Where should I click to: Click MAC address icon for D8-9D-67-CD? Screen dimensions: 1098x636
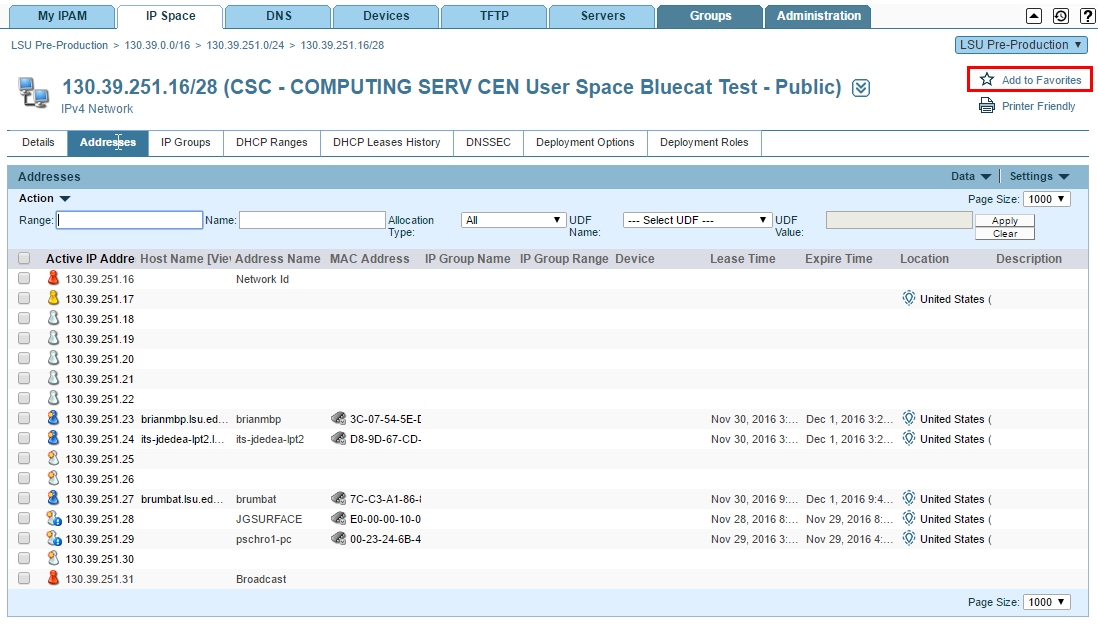(x=338, y=438)
